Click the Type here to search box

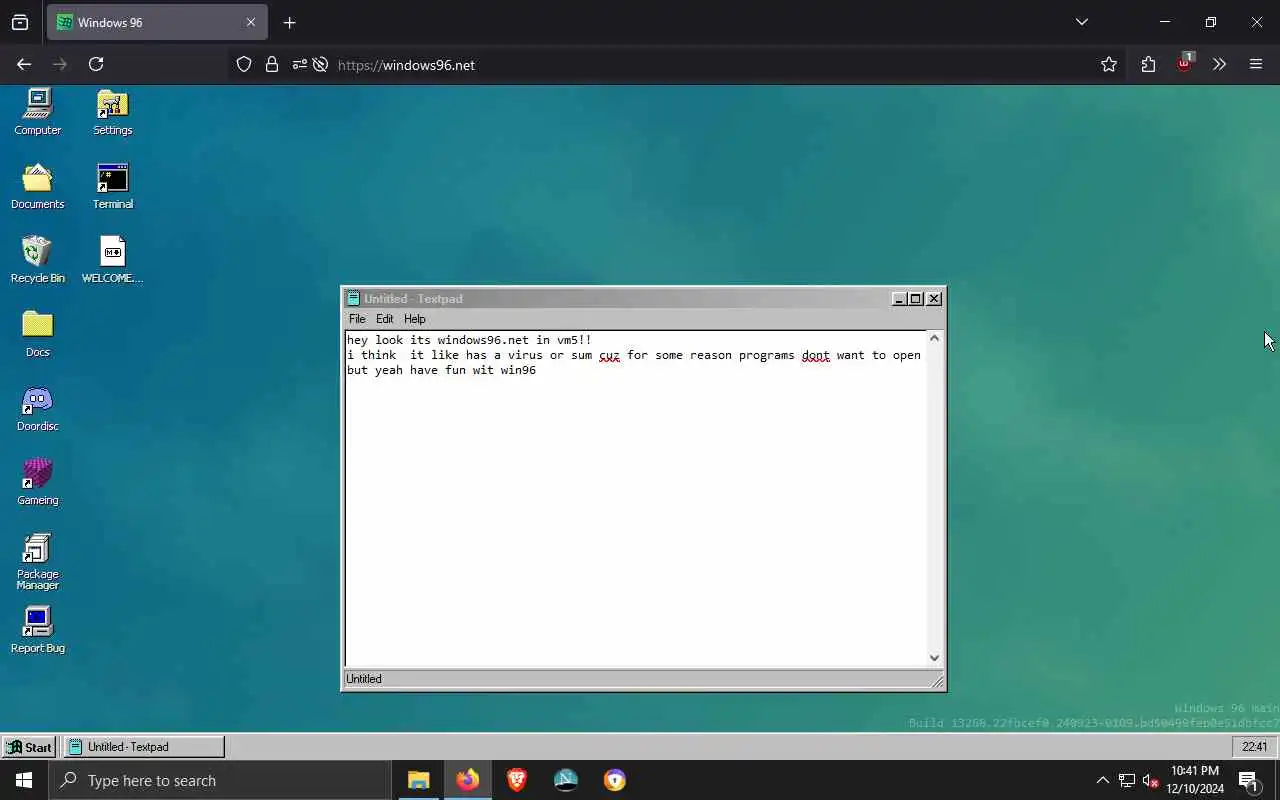(220, 780)
